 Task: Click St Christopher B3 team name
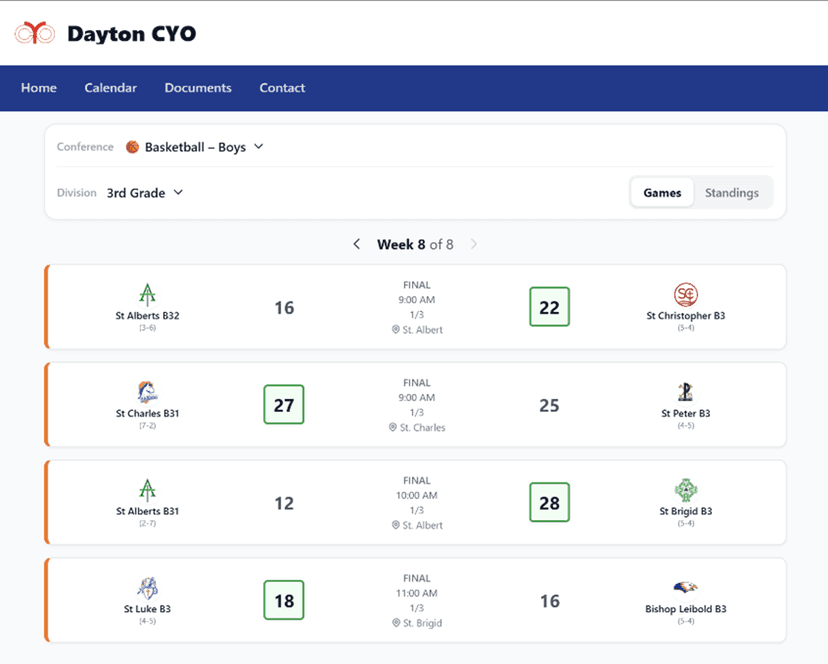[x=685, y=315]
